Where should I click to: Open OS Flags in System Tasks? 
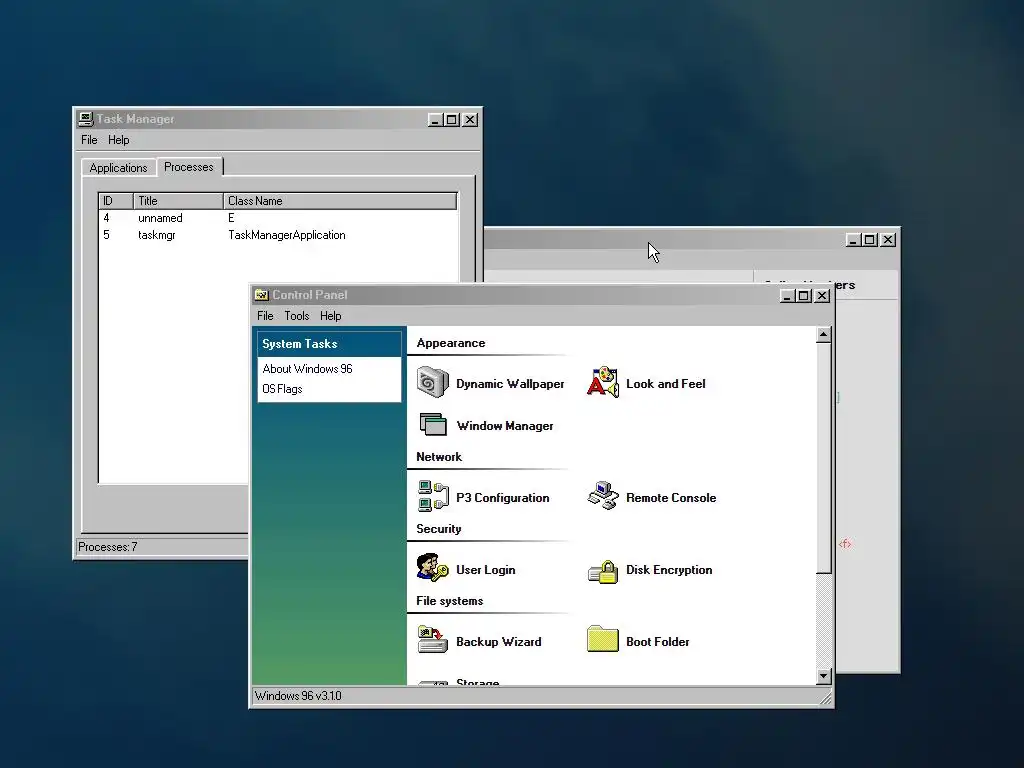282,389
